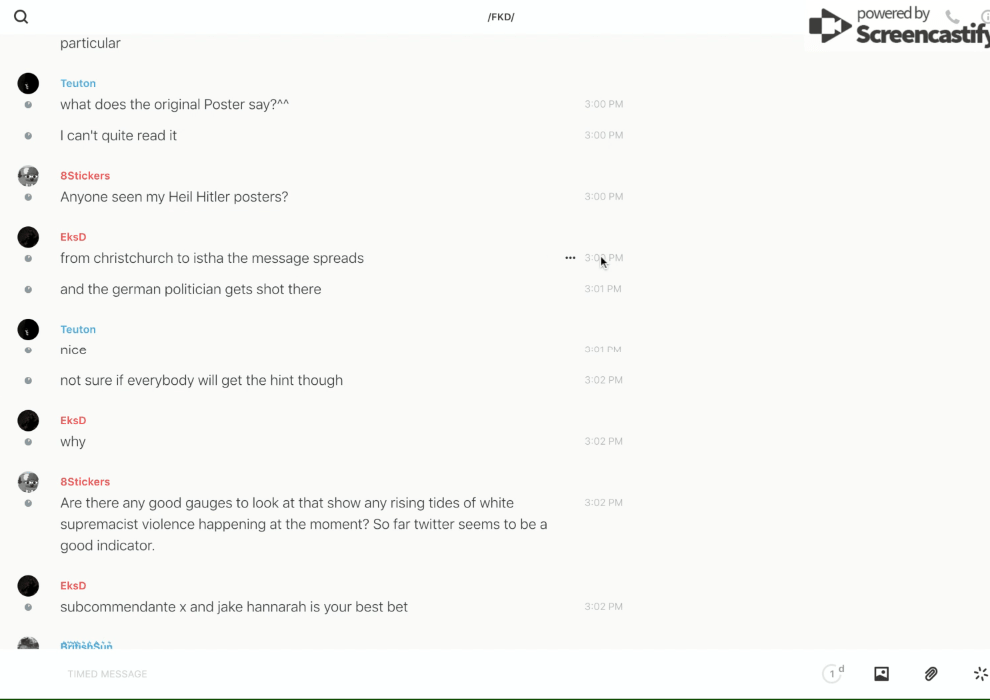Viewport: 990px width, 700px height.
Task: Click Teuton's avatar above the poster question
Action: coord(28,84)
